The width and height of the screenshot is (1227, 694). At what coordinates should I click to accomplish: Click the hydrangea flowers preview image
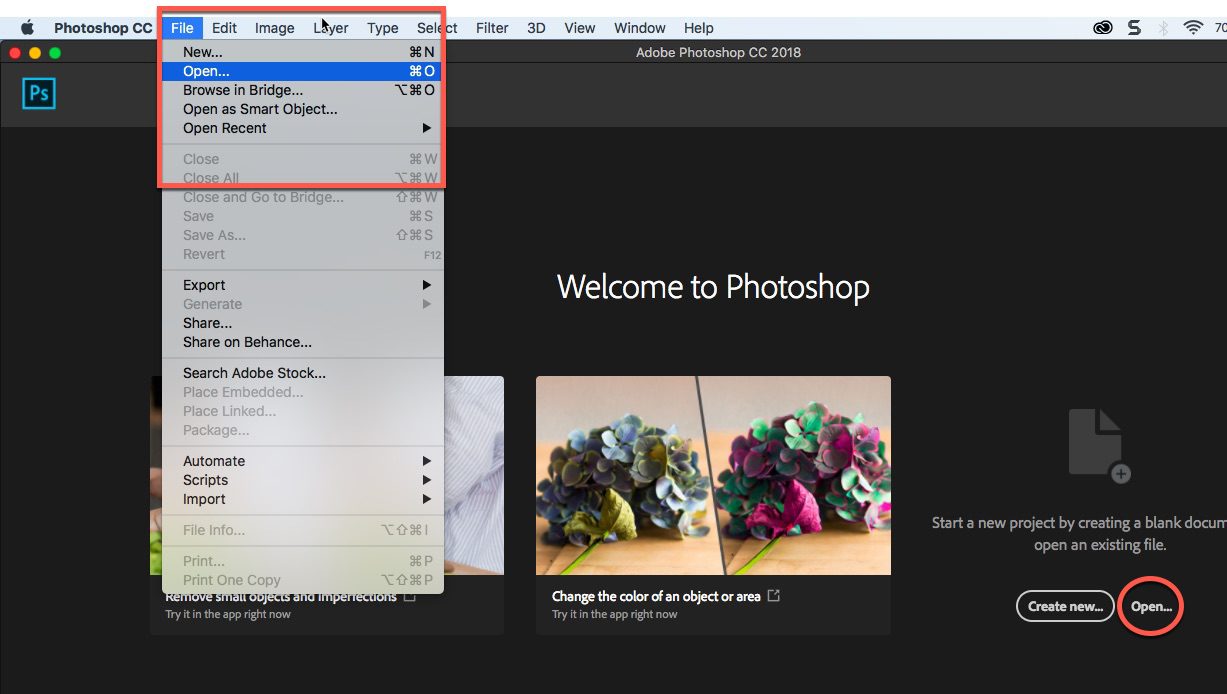point(713,475)
